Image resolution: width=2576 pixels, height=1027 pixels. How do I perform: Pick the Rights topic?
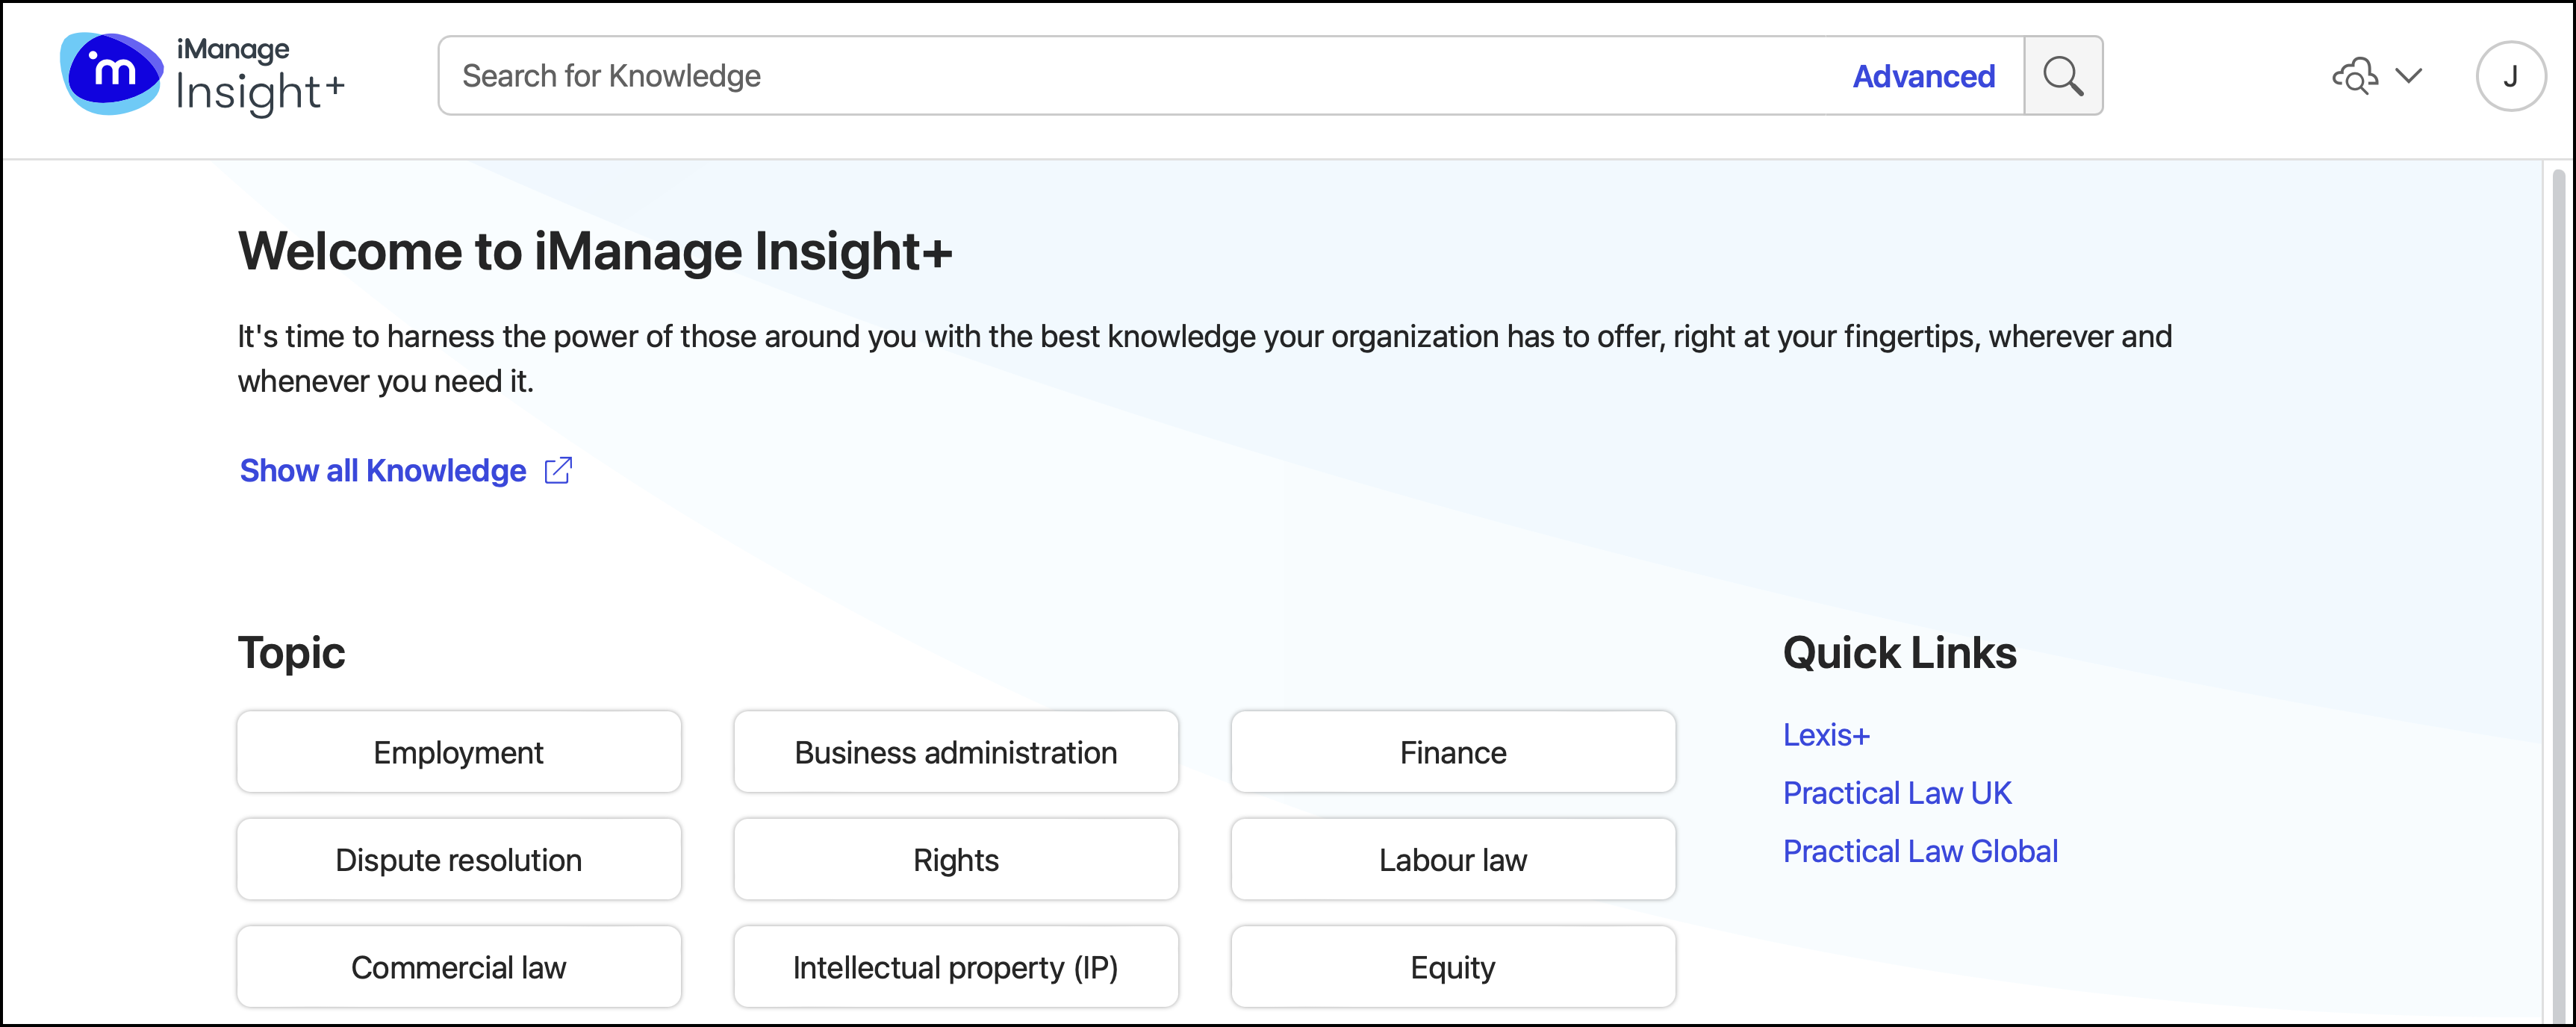[x=956, y=860]
